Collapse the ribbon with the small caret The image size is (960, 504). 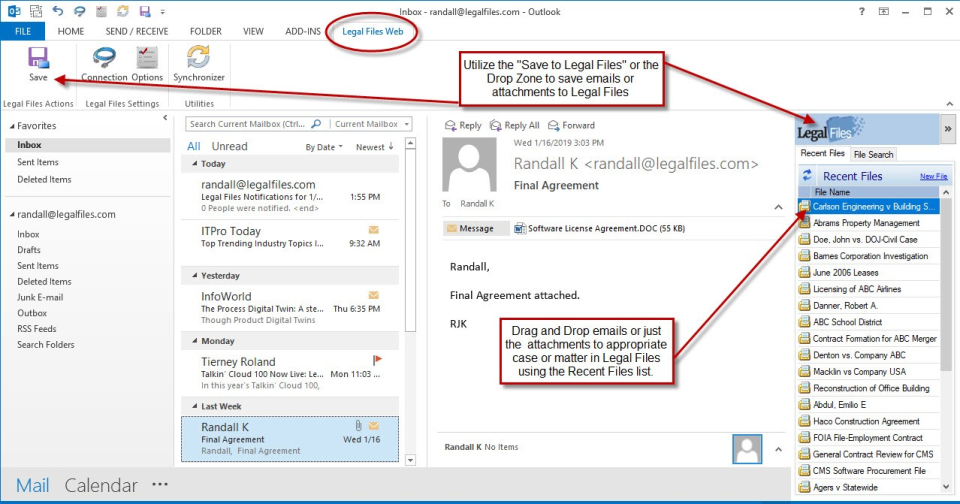click(x=950, y=104)
